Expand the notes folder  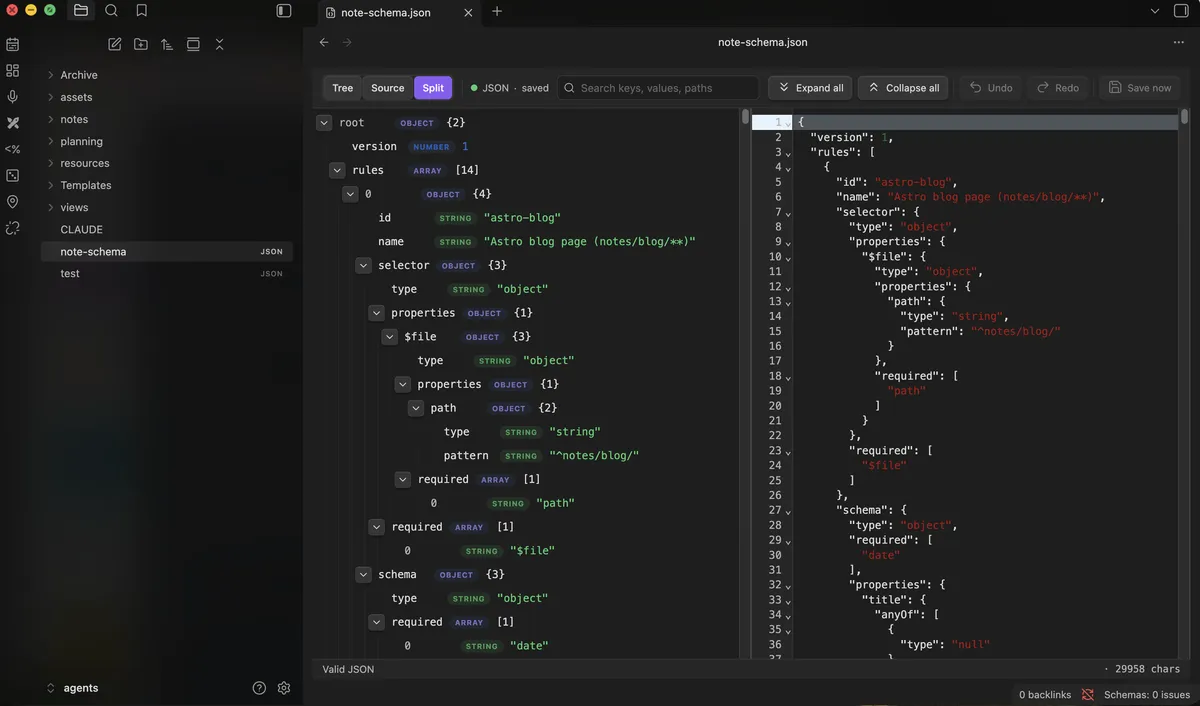click(51, 119)
